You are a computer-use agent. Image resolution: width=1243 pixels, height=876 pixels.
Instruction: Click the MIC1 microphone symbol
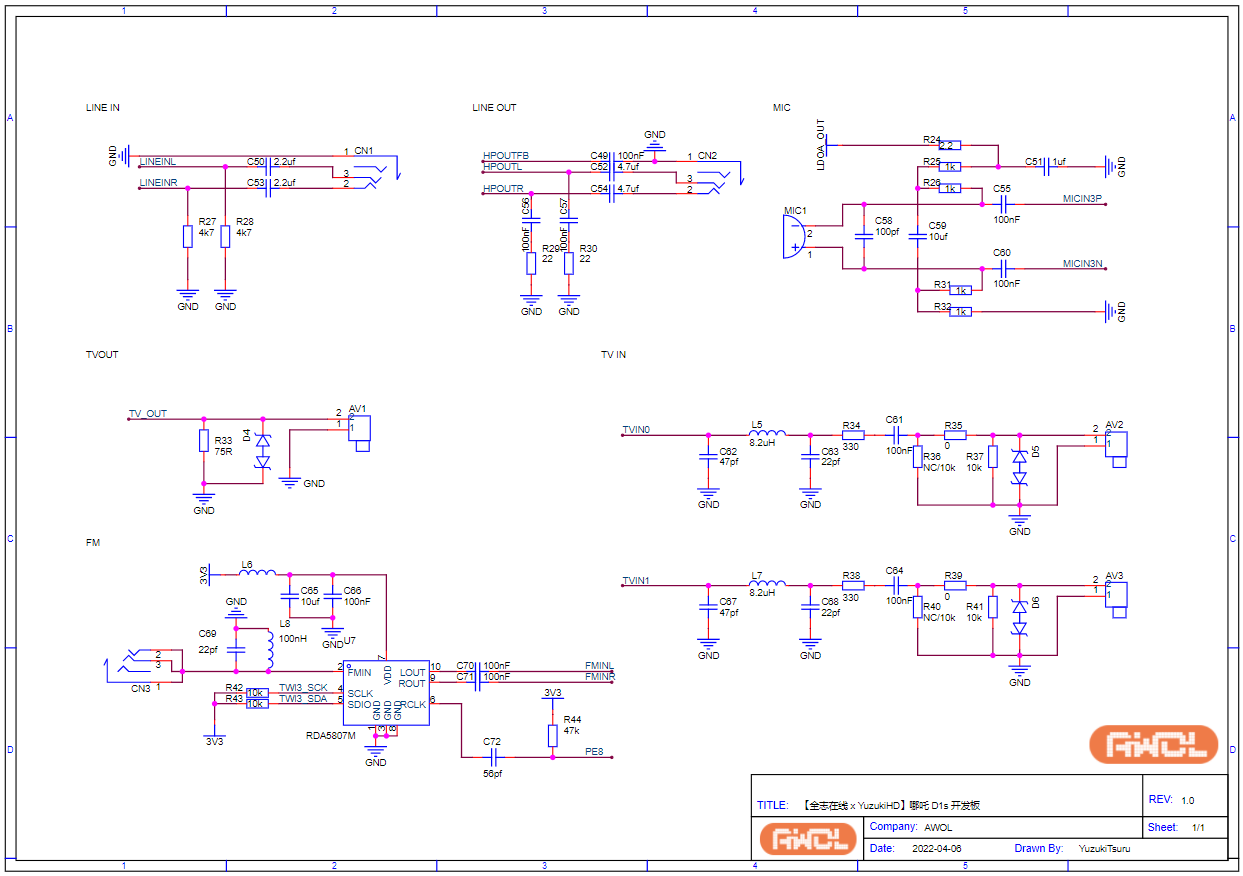794,236
